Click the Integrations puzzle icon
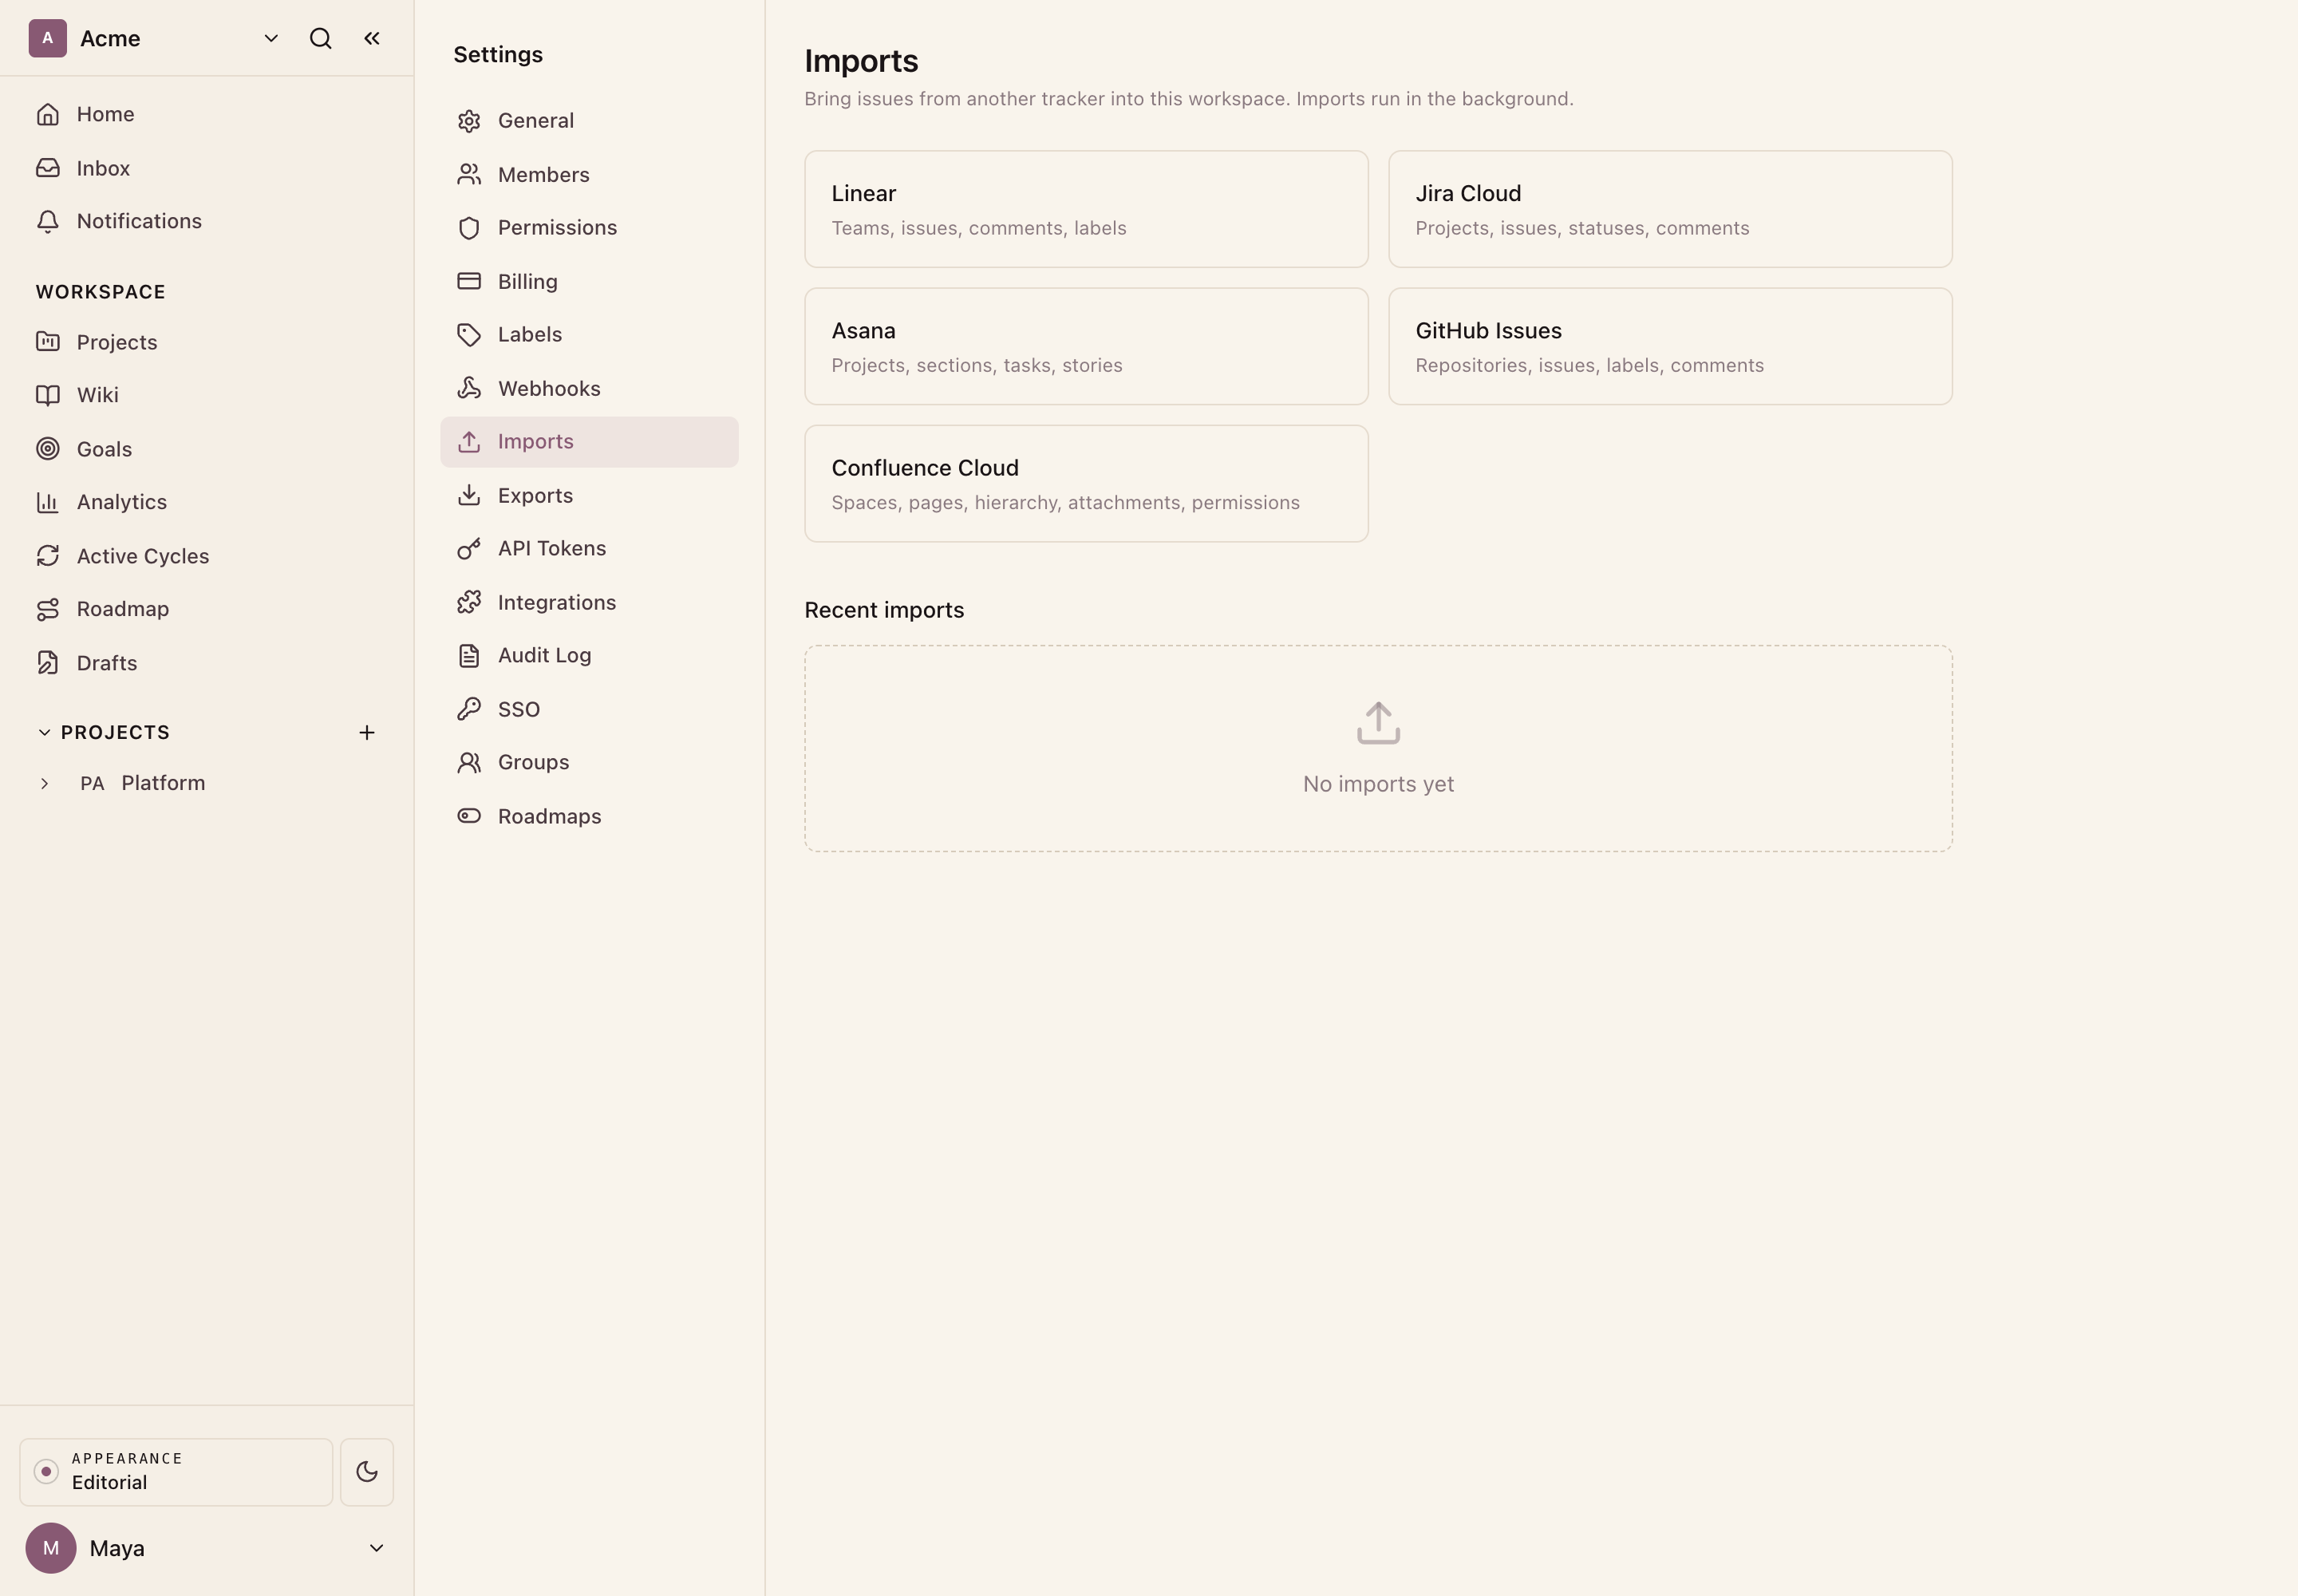 [x=469, y=602]
